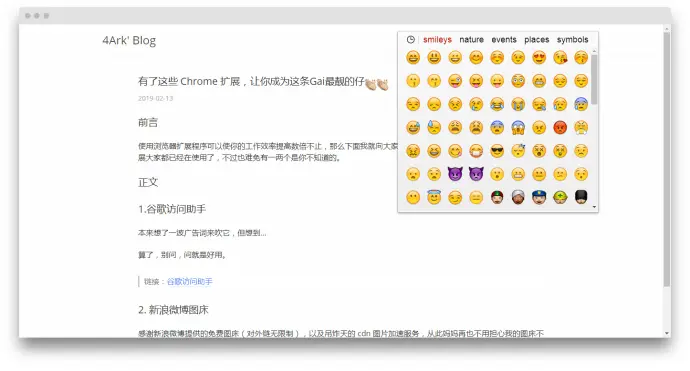
Task: Select the red pouting angry face emoji
Action: 560,128
